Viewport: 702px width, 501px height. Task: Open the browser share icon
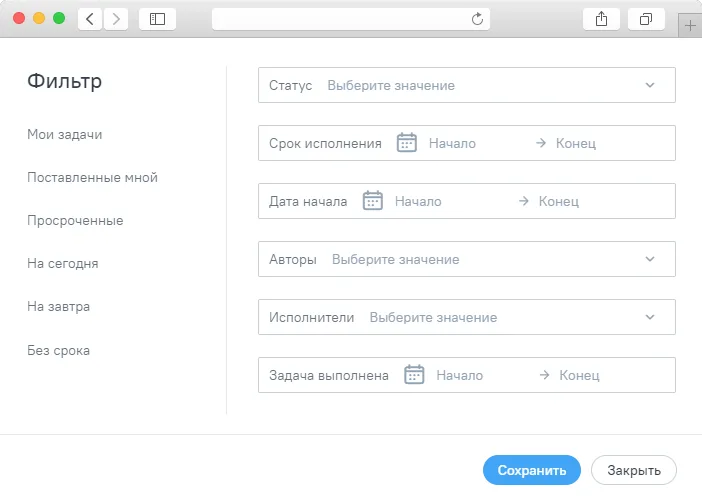pos(601,19)
